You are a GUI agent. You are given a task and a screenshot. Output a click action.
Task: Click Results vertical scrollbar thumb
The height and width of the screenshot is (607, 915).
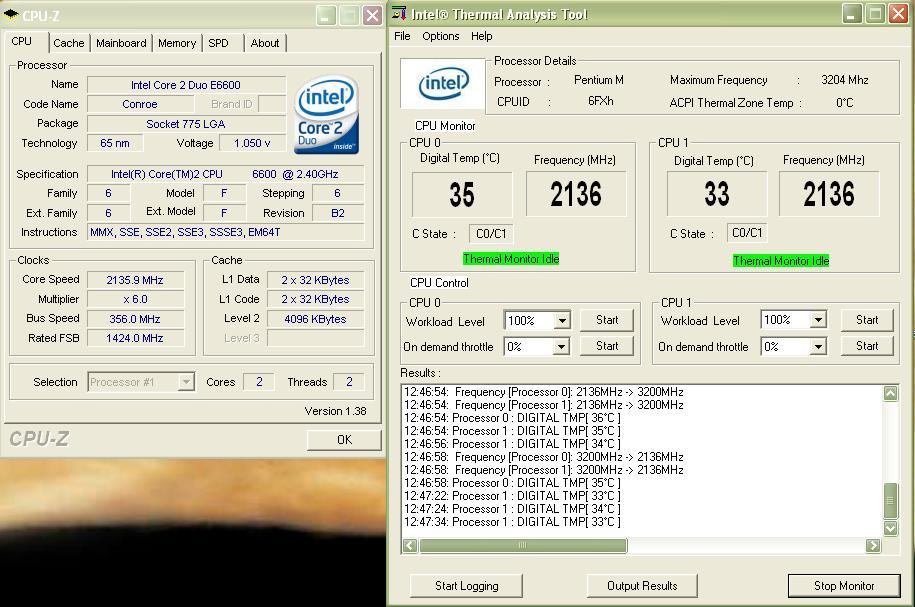[890, 500]
